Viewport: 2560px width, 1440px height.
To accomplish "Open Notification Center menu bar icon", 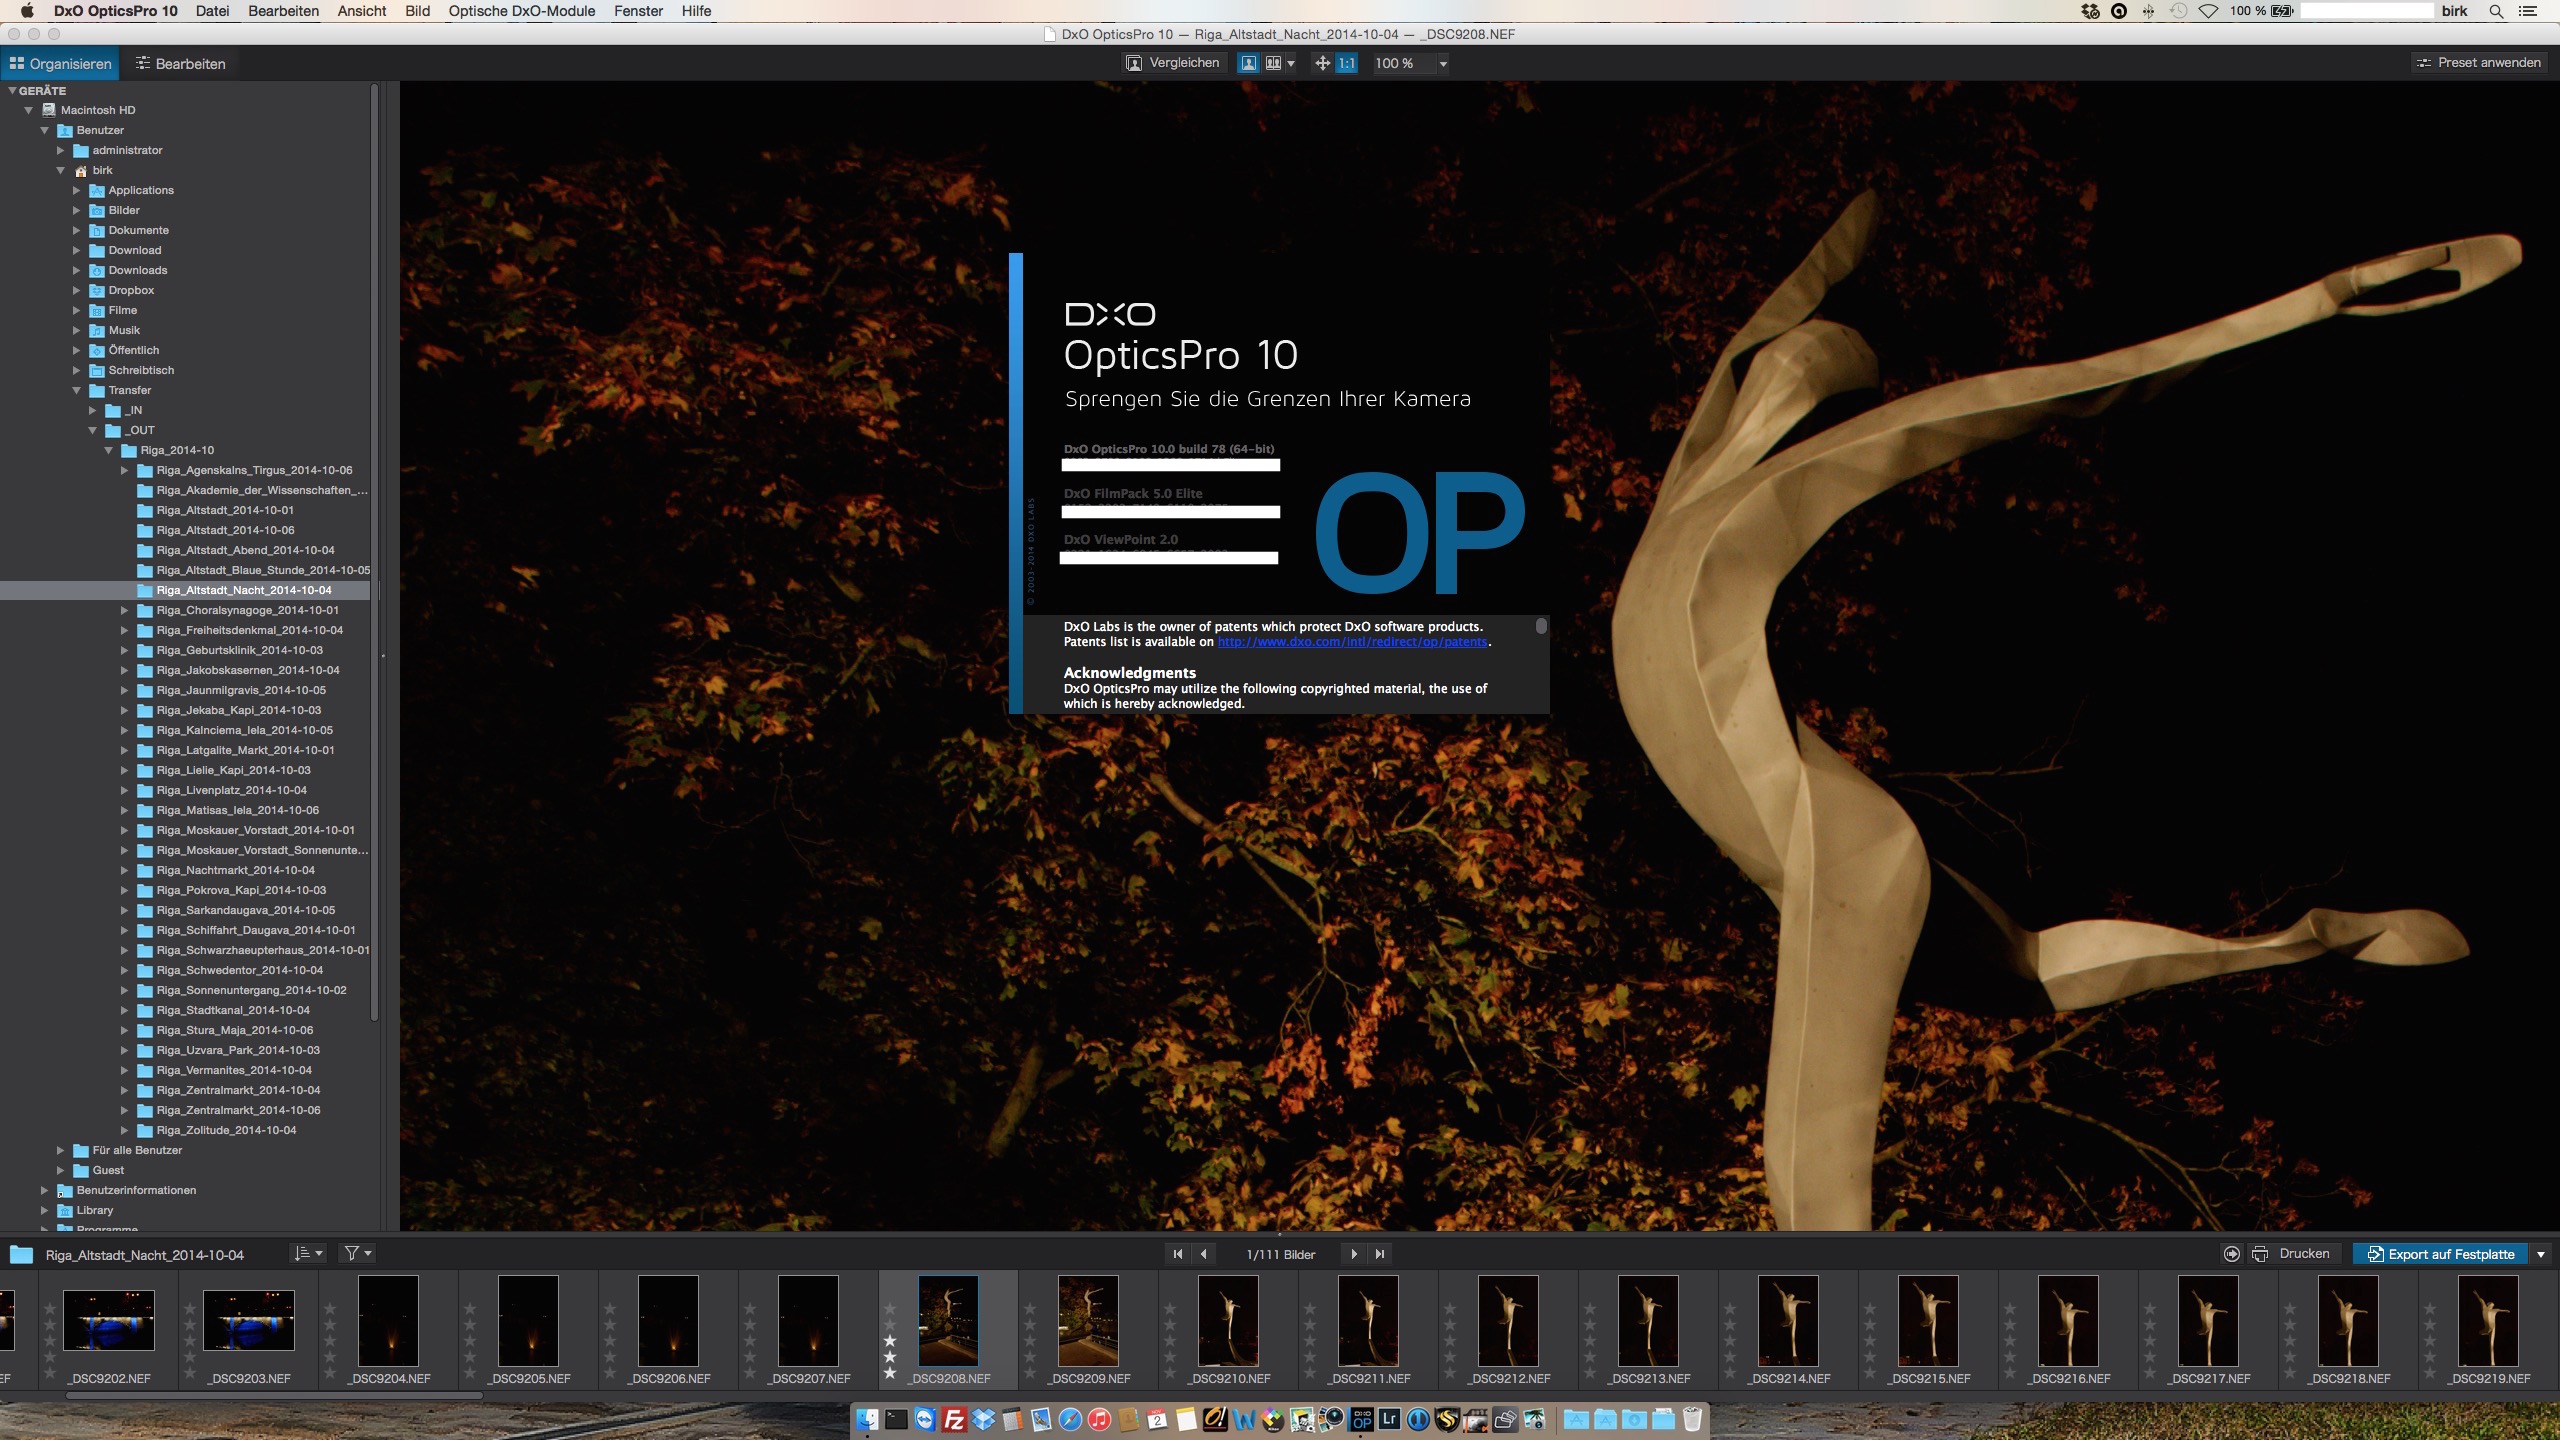I will pyautogui.click(x=2527, y=11).
